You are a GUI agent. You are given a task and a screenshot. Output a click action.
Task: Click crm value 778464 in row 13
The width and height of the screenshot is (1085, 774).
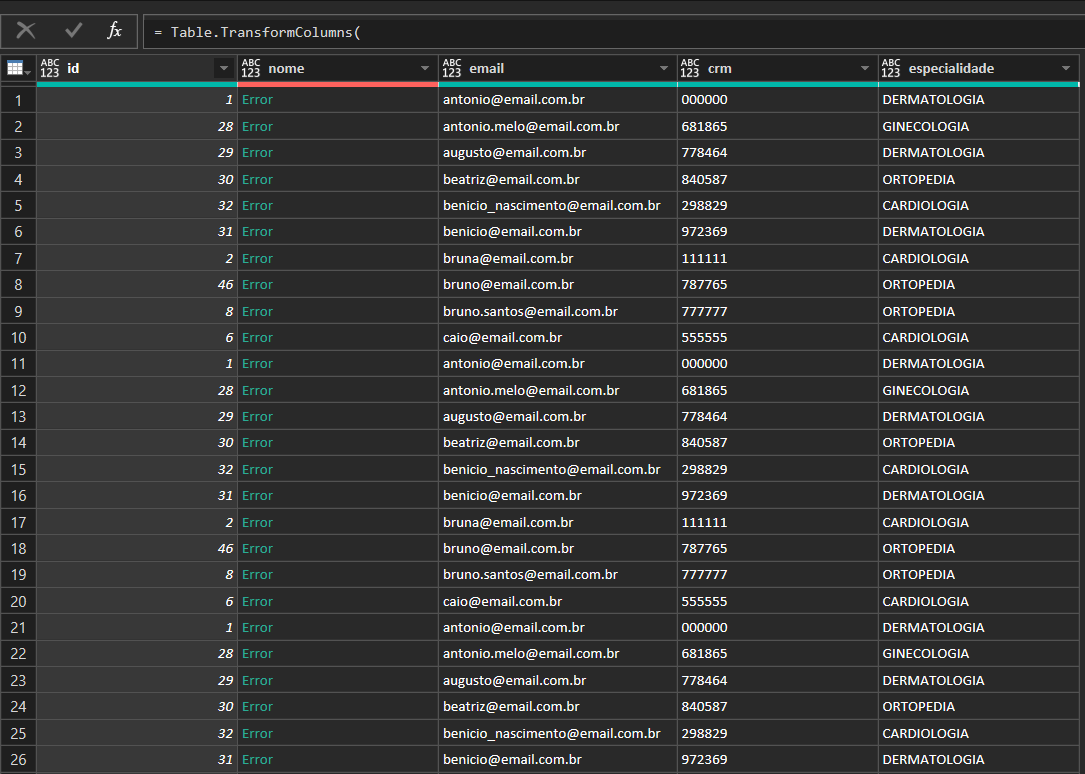(704, 417)
